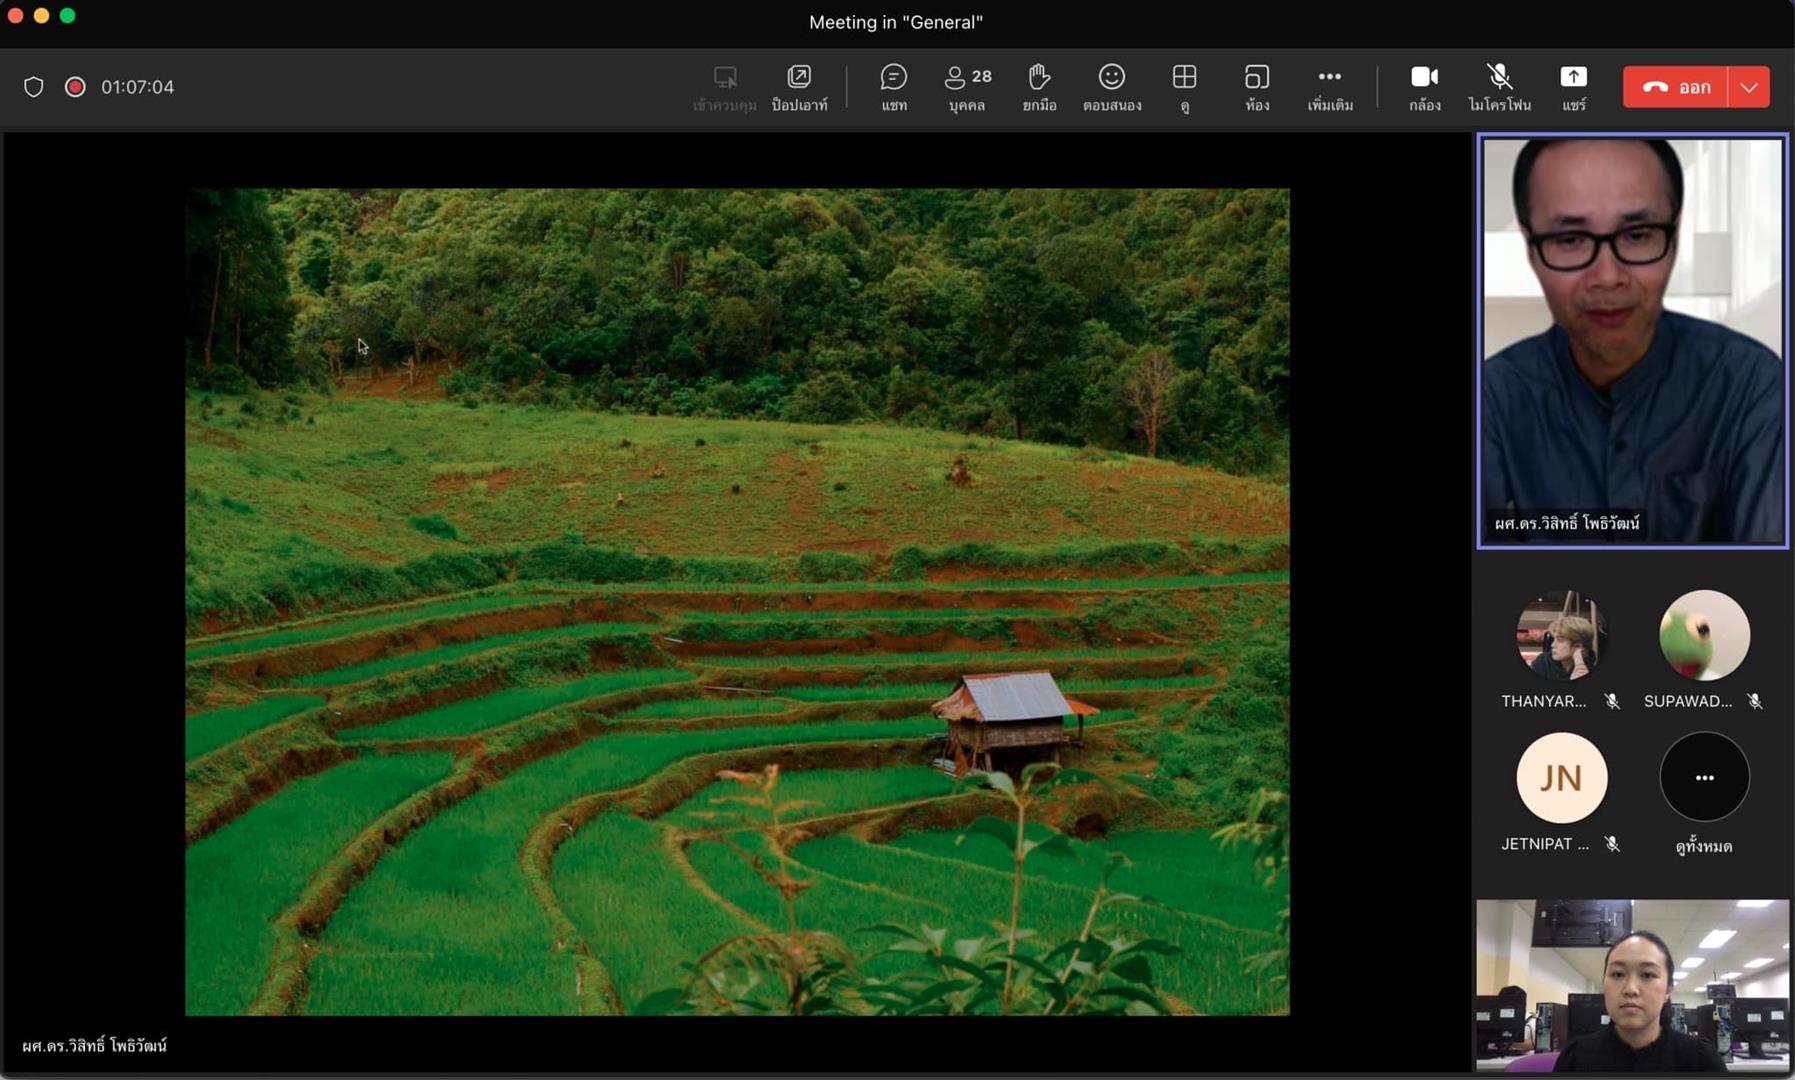Click the presenter's video tile

pyautogui.click(x=1632, y=341)
